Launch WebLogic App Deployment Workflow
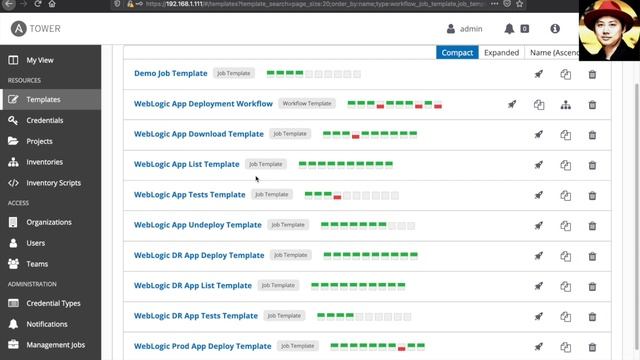The width and height of the screenshot is (640, 360). pyautogui.click(x=512, y=104)
